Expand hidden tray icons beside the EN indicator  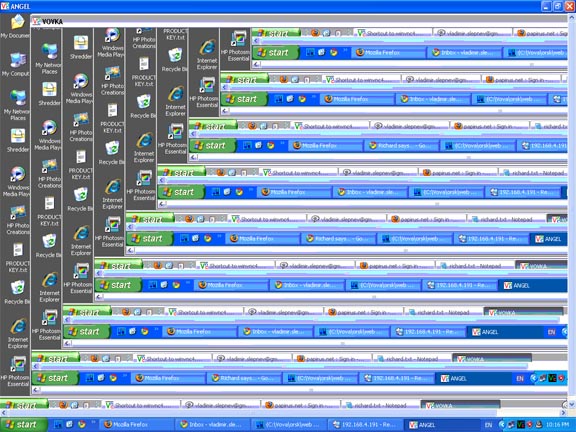pyautogui.click(x=501, y=425)
